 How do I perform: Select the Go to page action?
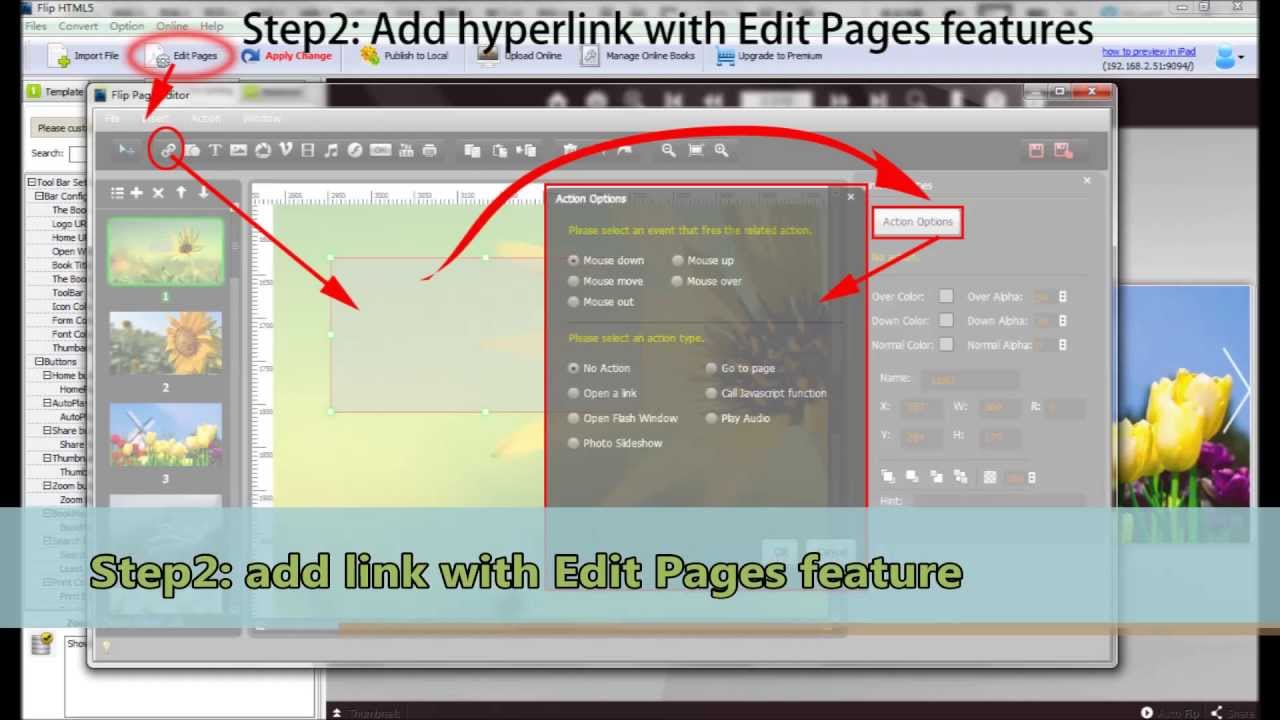click(712, 368)
